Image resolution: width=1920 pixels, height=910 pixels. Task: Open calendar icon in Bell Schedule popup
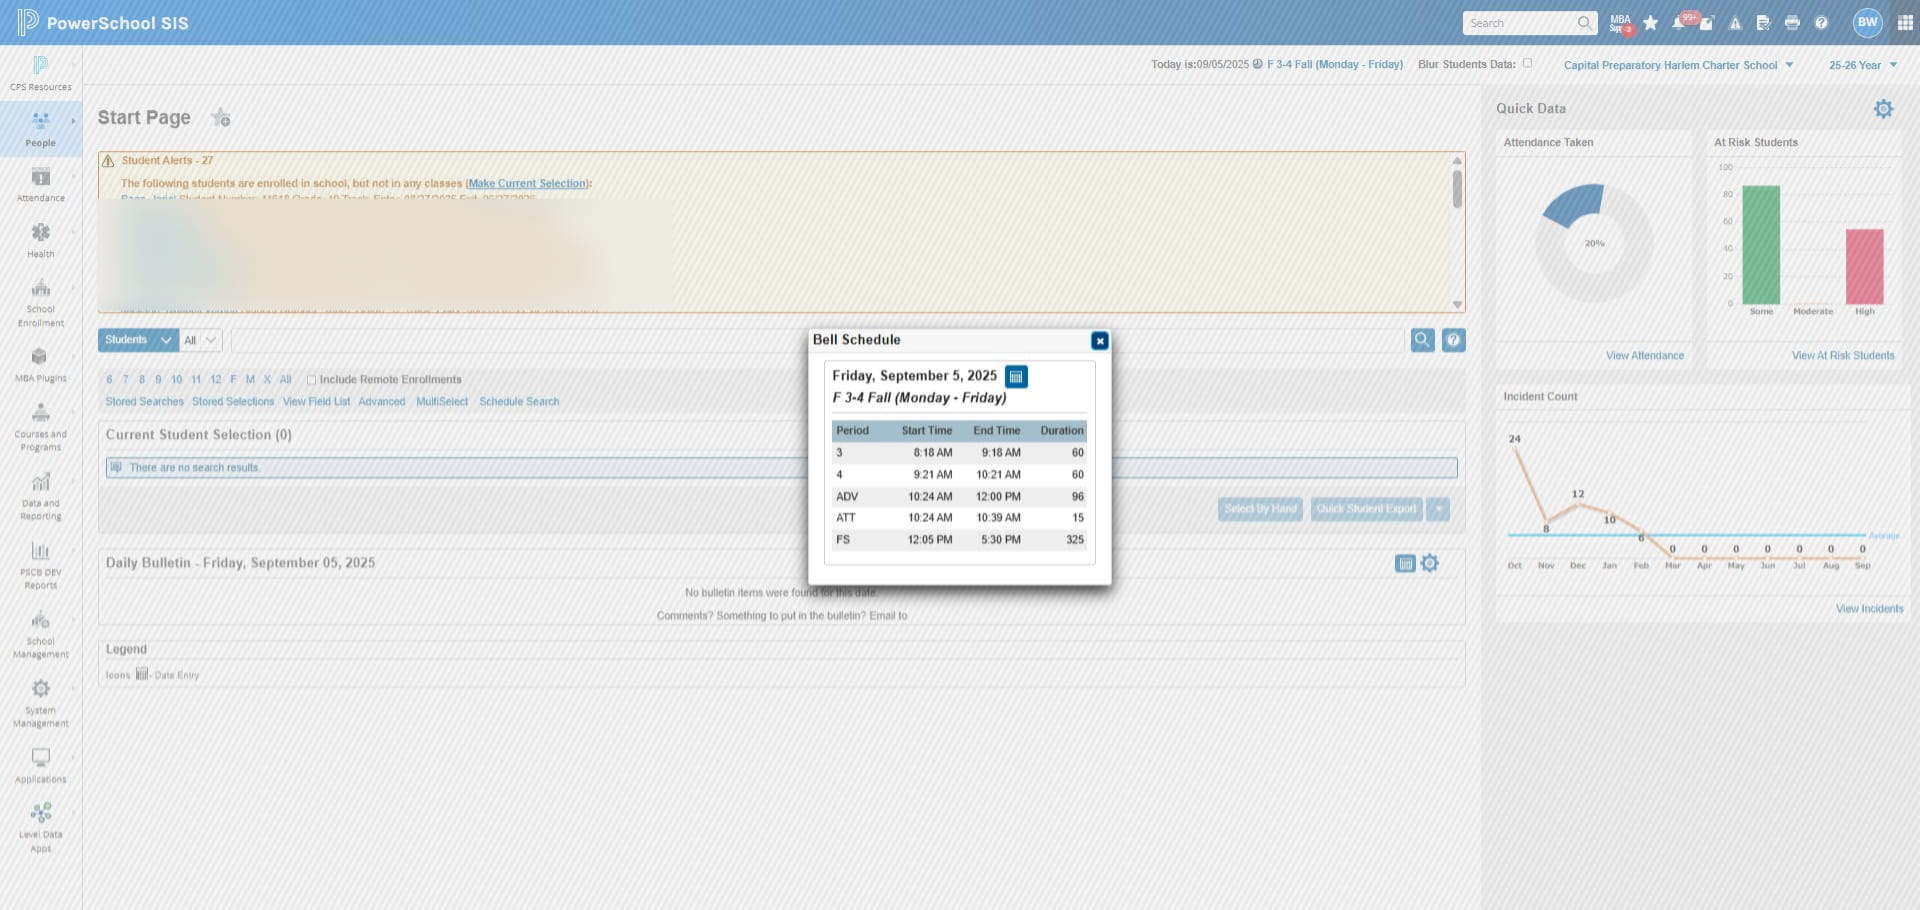(1016, 376)
